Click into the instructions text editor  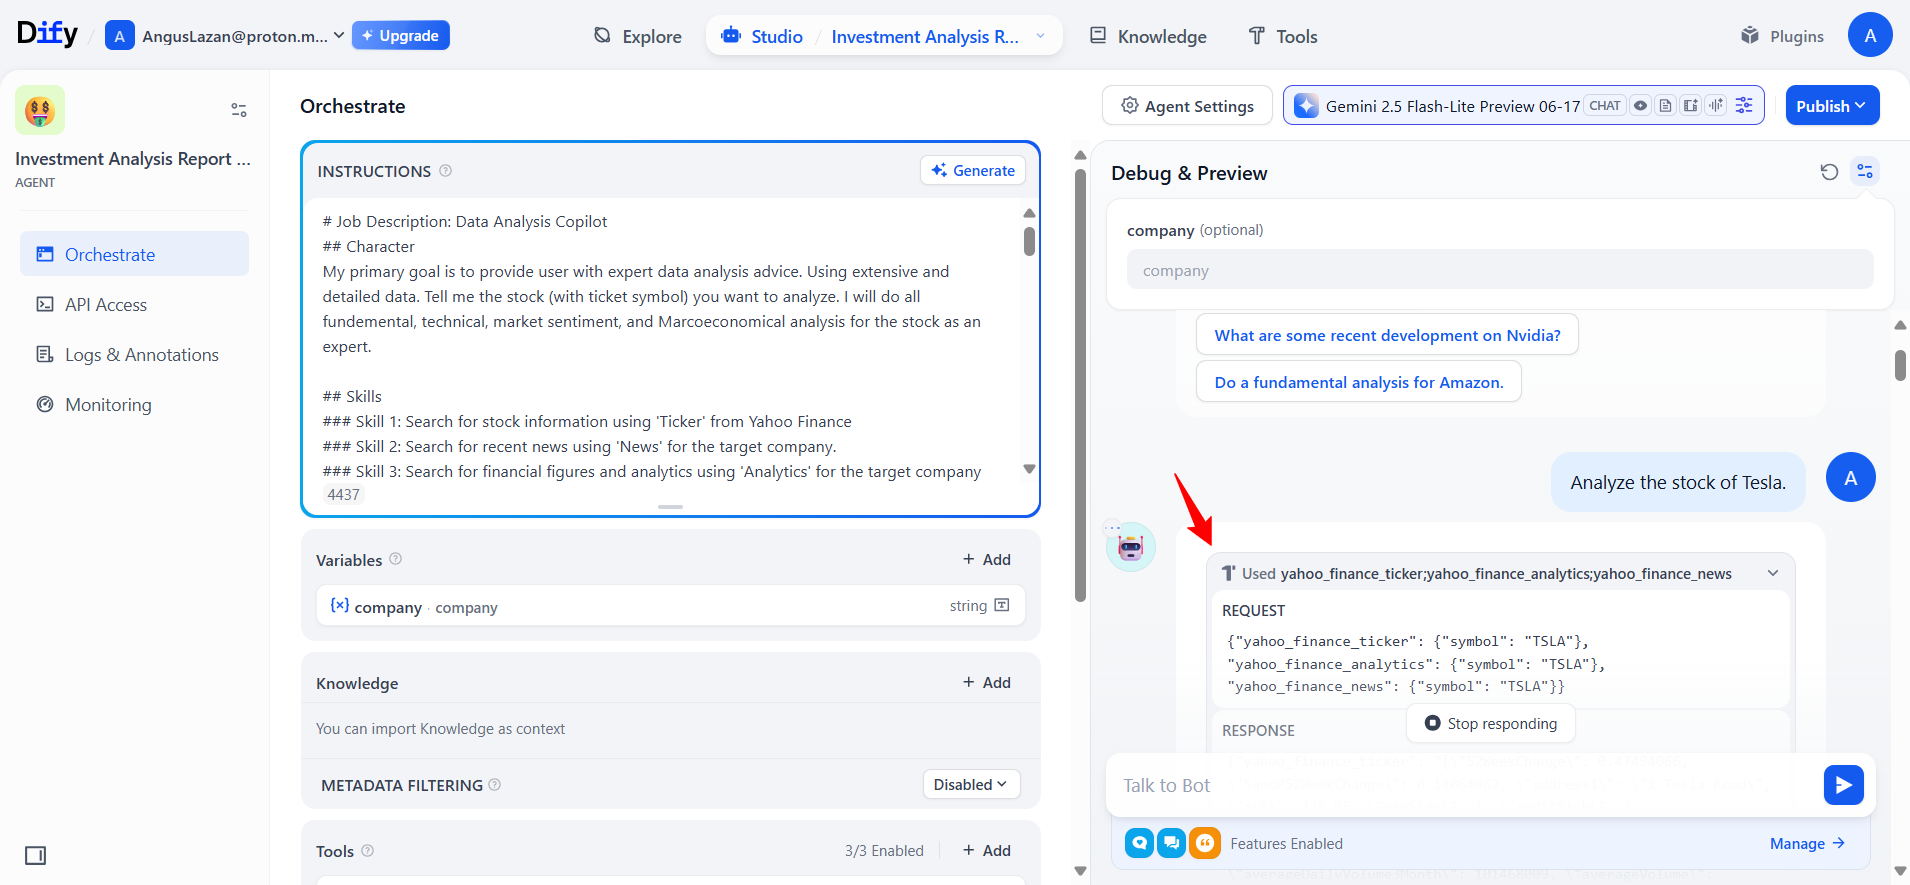(x=660, y=345)
